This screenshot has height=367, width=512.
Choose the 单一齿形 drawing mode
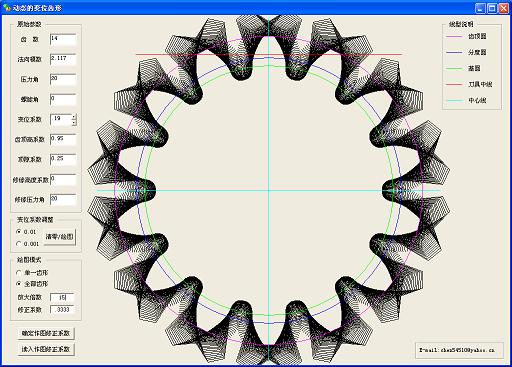pos(19,273)
